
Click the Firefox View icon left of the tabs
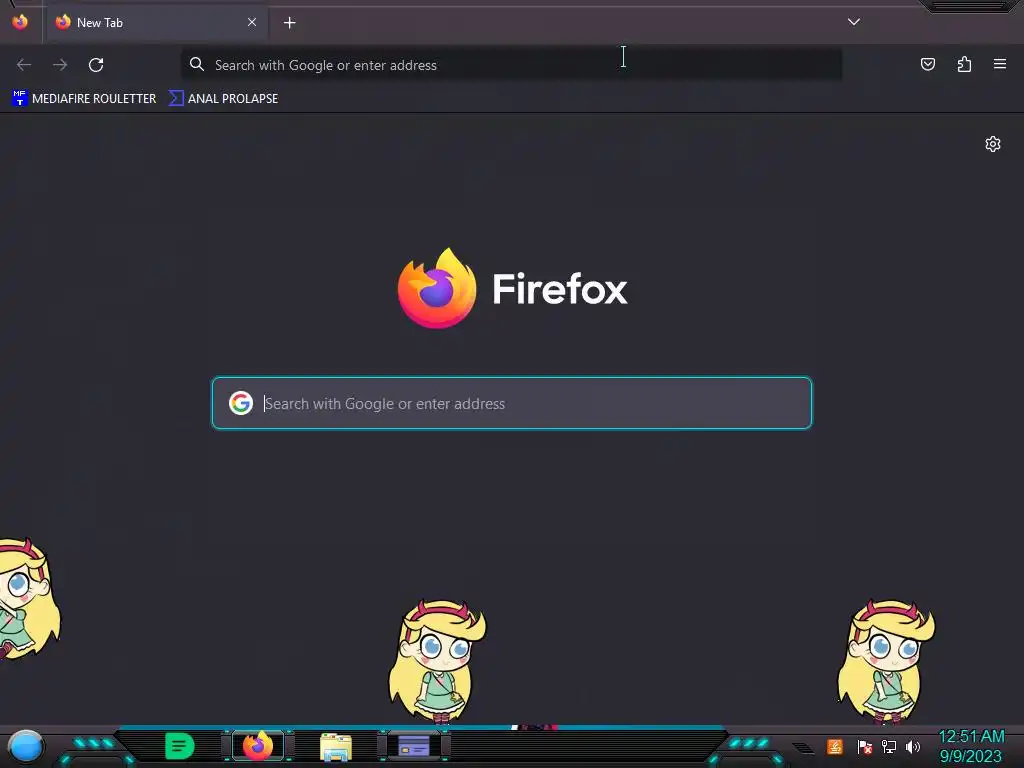pos(20,22)
